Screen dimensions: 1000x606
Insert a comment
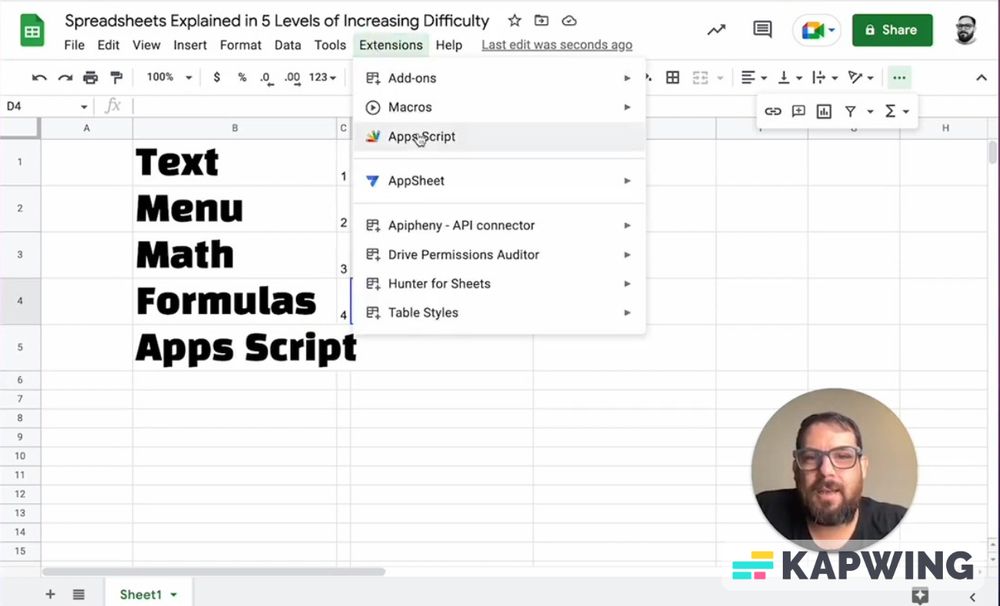point(799,111)
